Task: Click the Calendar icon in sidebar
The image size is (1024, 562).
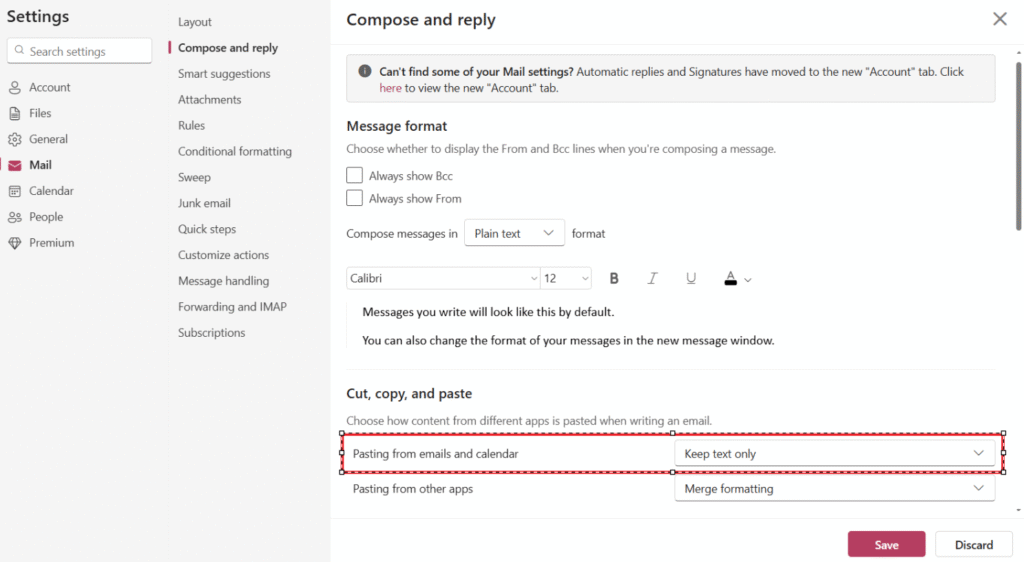Action: 15,191
